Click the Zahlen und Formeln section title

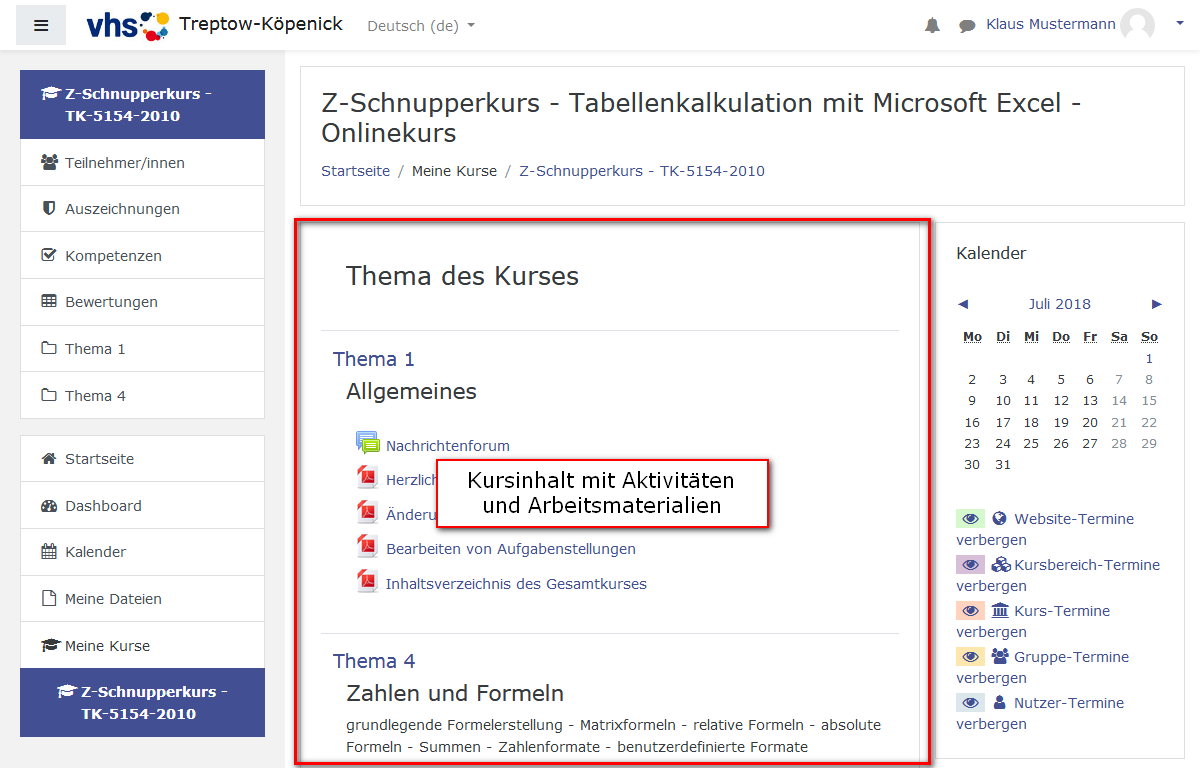coord(455,693)
